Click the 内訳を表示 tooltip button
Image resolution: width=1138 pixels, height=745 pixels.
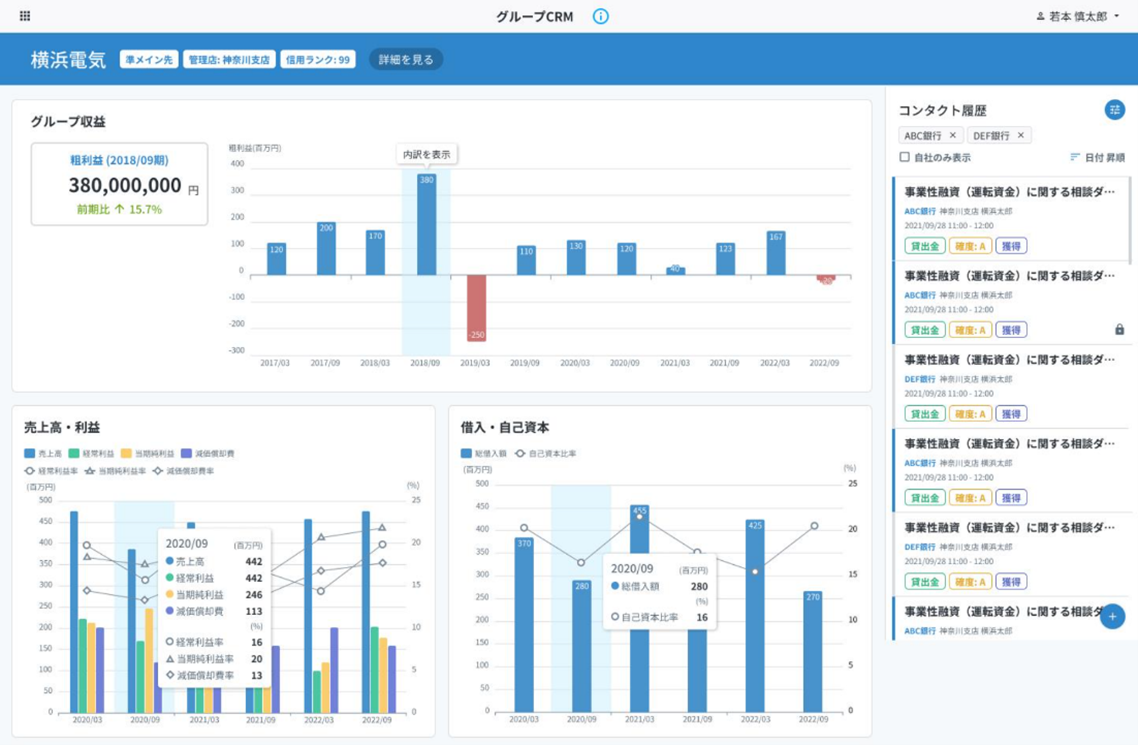click(x=427, y=155)
